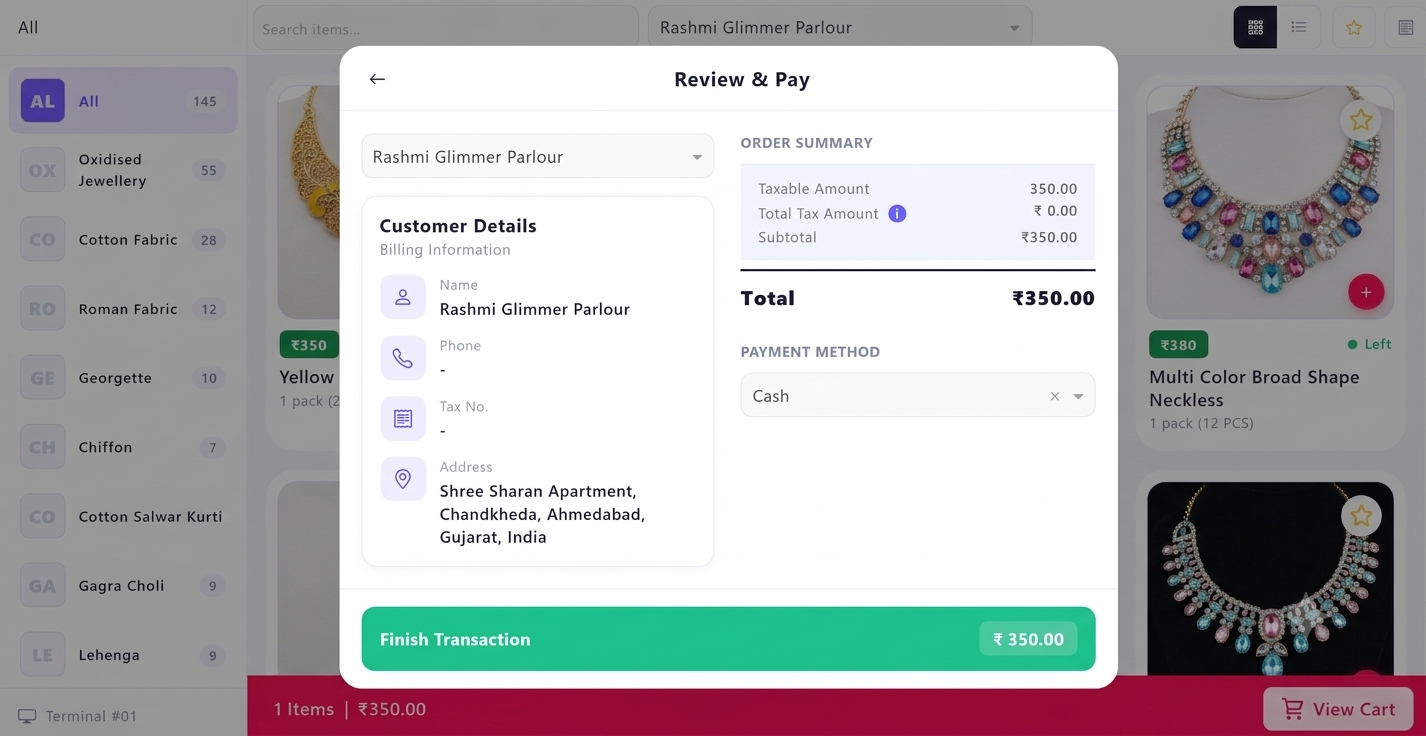
Task: Open the top bar Rashmi Glimmer Parlour dropdown
Action: tap(840, 28)
